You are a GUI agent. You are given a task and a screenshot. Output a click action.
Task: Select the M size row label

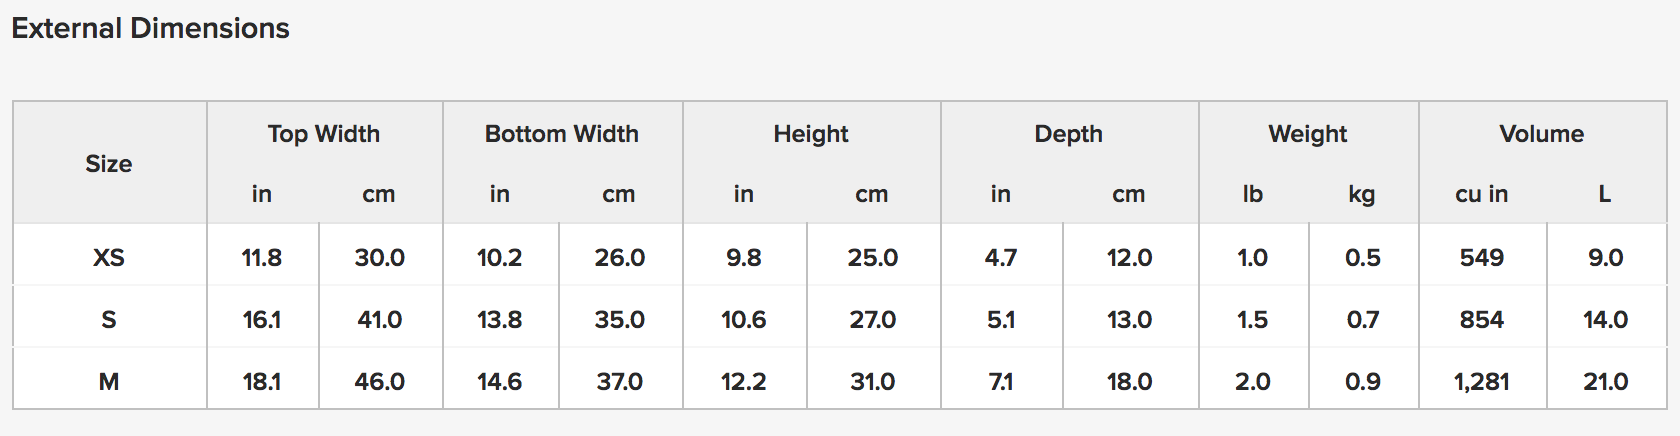(109, 382)
